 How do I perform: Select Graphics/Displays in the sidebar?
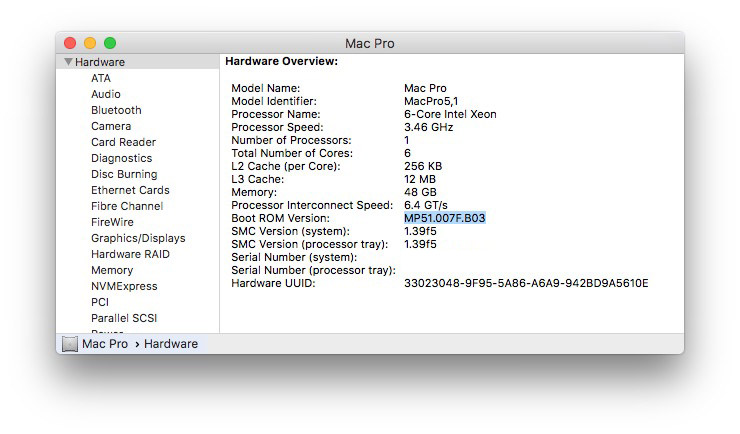(138, 238)
